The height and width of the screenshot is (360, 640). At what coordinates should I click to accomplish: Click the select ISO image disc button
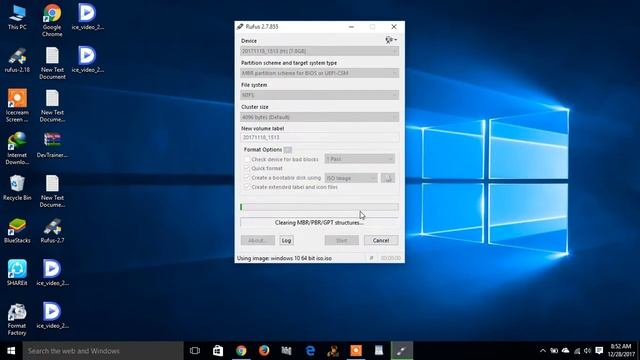388,178
